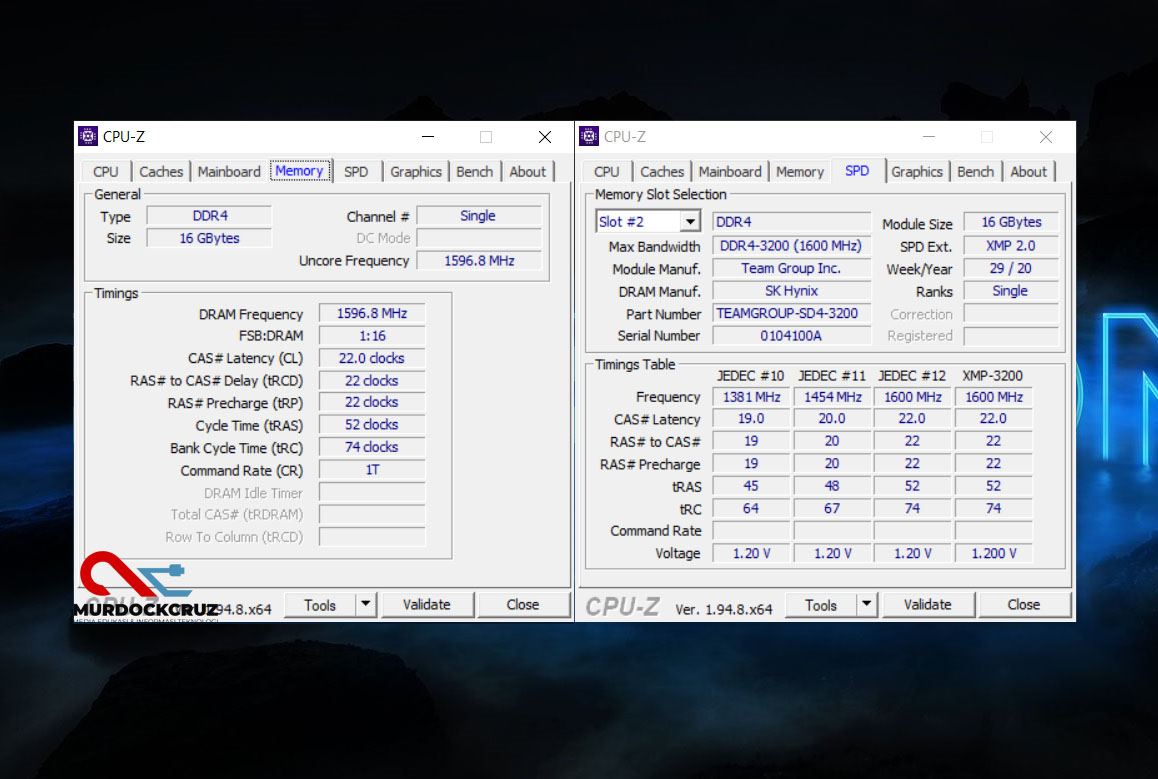Expand the Slot #2 memory slot dropdown

690,222
